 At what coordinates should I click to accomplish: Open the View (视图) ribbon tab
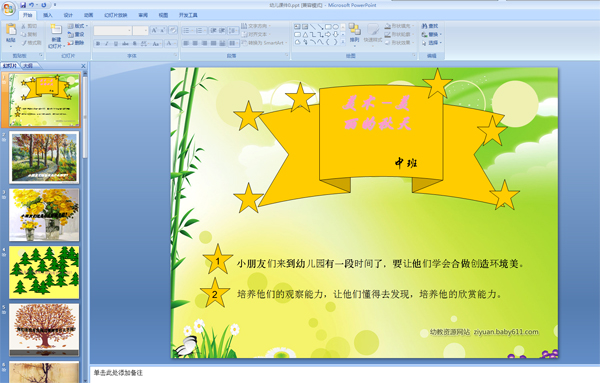(x=163, y=15)
